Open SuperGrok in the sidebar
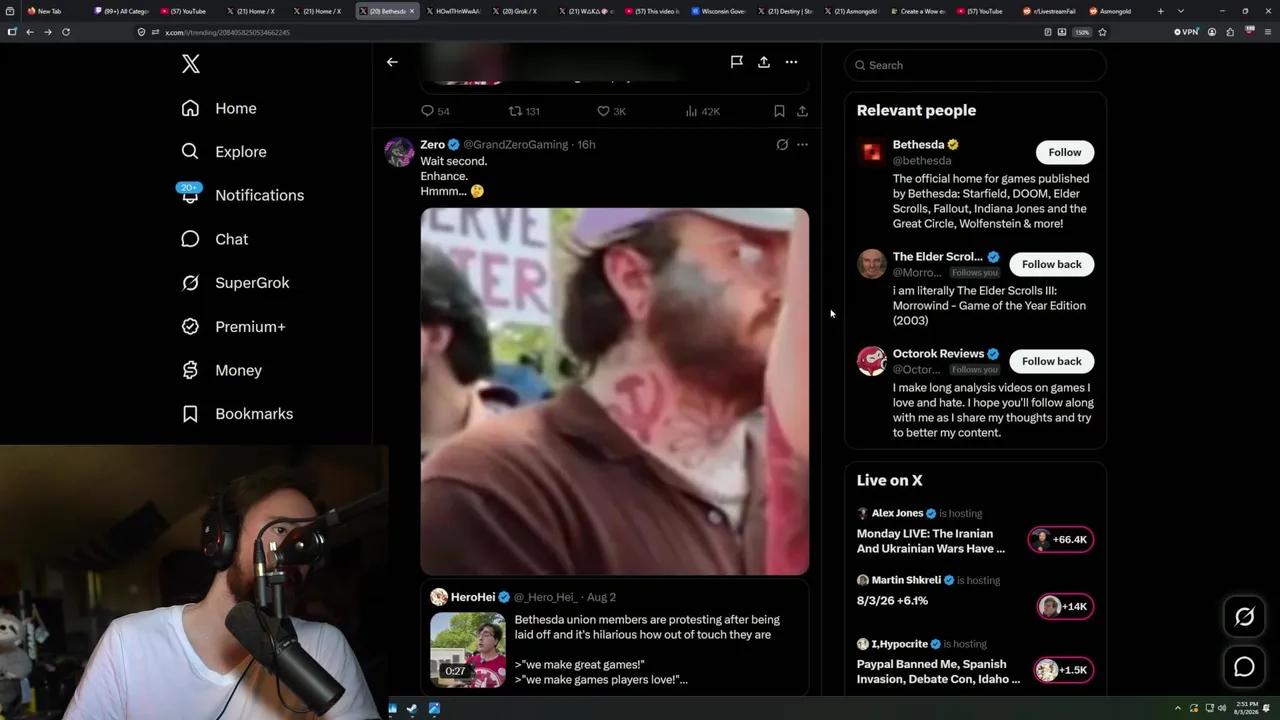Screen dimensions: 1280x720 pos(235,283)
